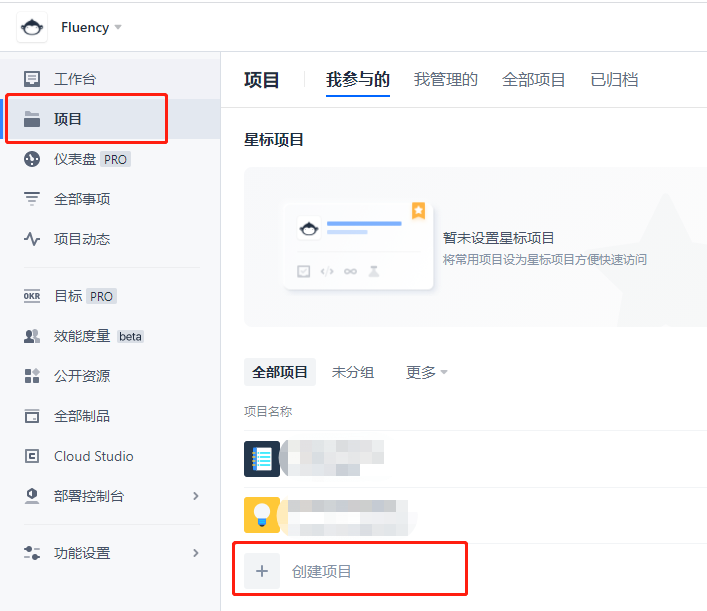
Task: Click the 仪表盘 dashboard icon
Action: pos(32,159)
